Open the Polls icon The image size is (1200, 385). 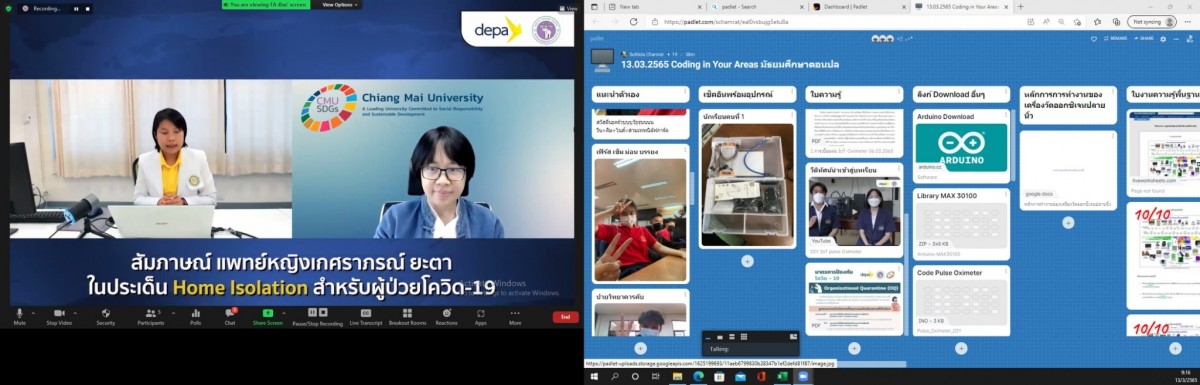195,316
